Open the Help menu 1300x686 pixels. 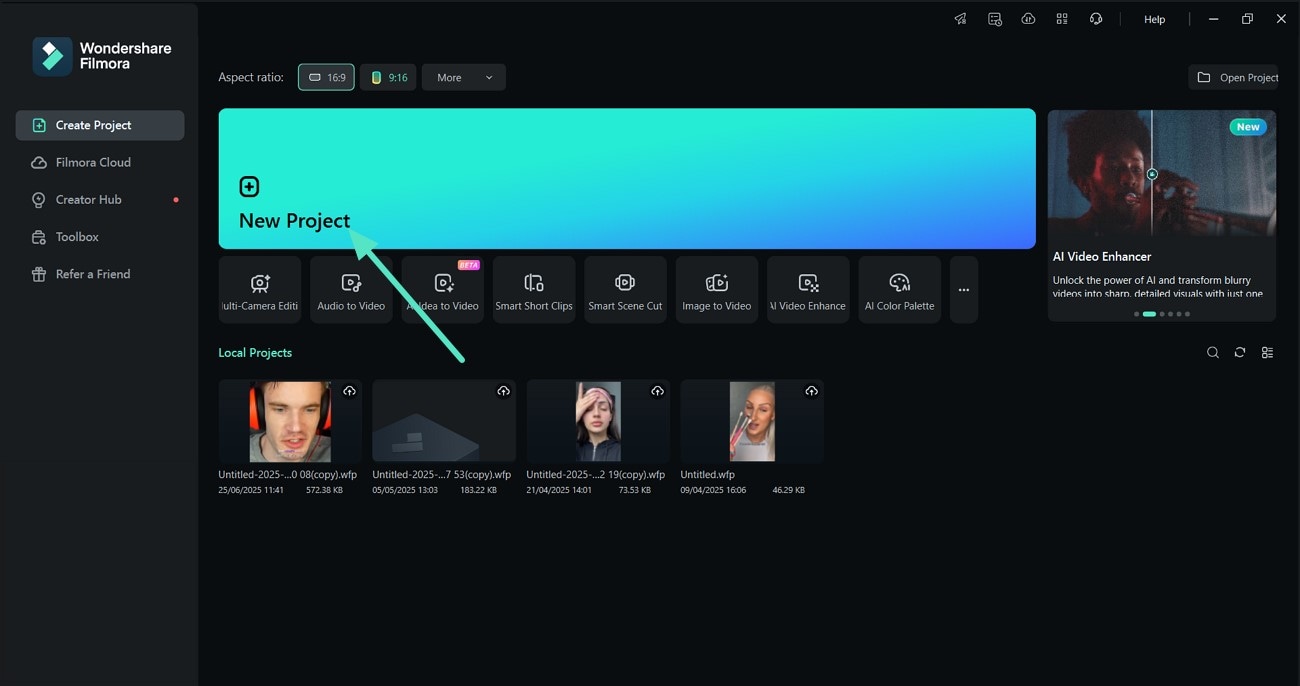coord(1154,19)
